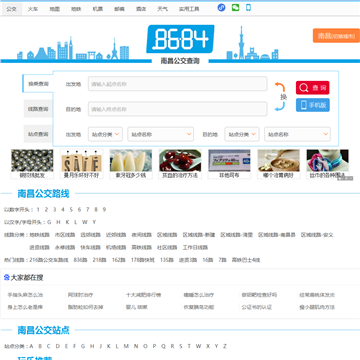Click the orange 南昌 switch-city button
Viewport: 360px width, 360px height.
pyautogui.click(x=336, y=36)
